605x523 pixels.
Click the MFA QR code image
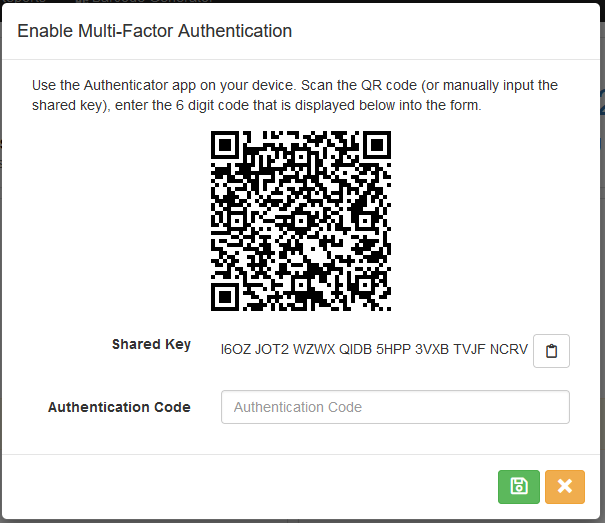tap(301, 221)
